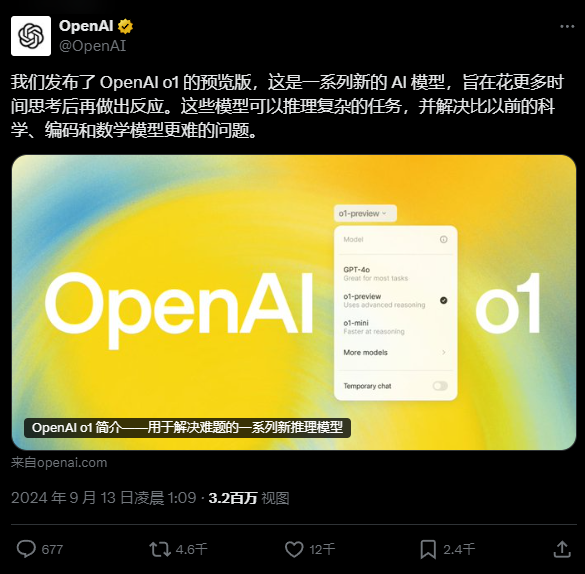Like the post with heart icon

pyautogui.click(x=294, y=549)
